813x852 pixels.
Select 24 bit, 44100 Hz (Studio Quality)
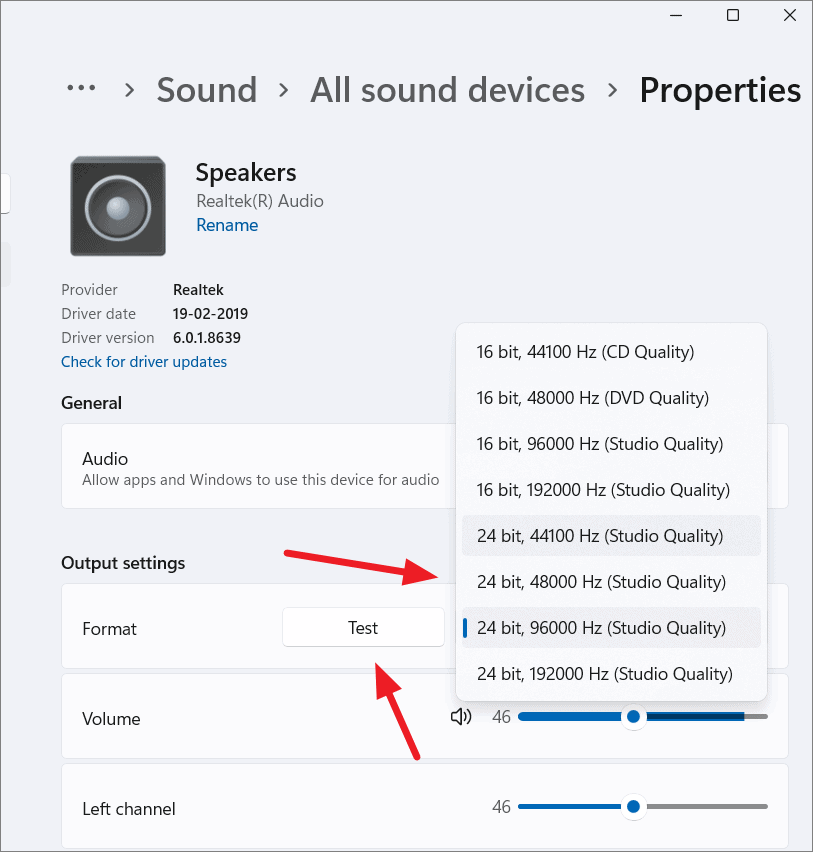602,536
